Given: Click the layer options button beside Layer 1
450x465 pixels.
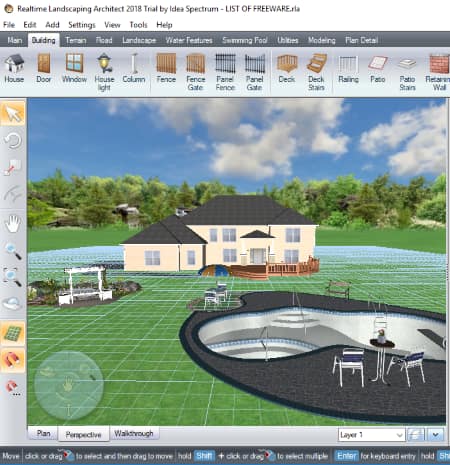Looking at the screenshot, I should [x=416, y=435].
